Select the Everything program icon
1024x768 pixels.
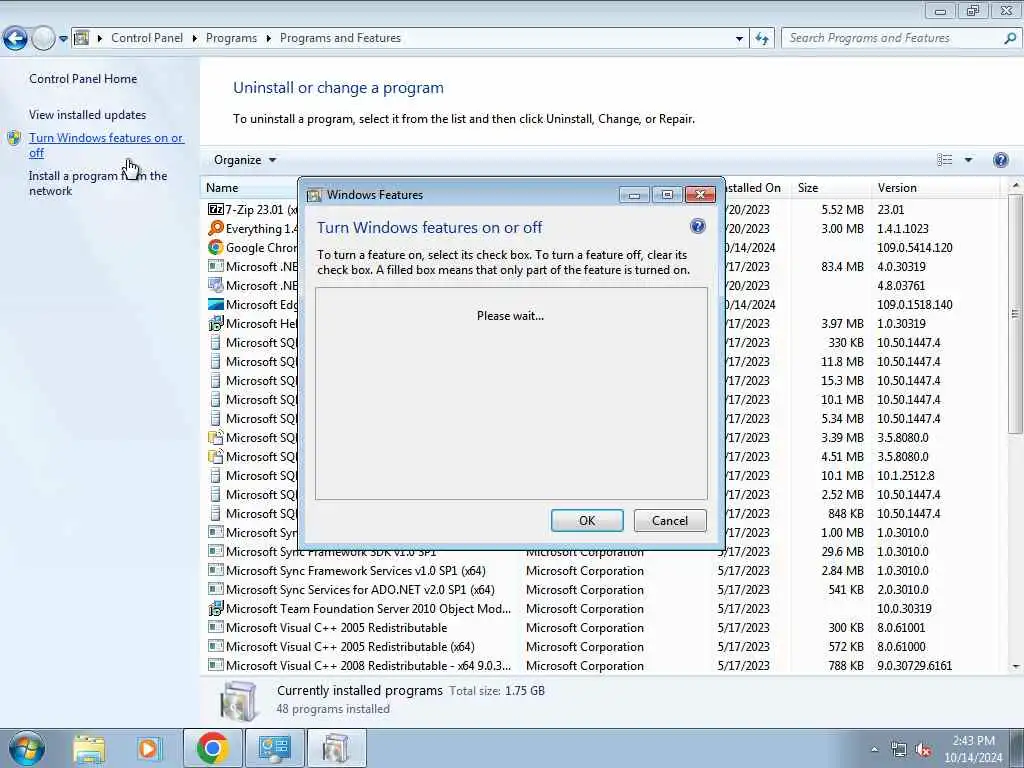(216, 228)
